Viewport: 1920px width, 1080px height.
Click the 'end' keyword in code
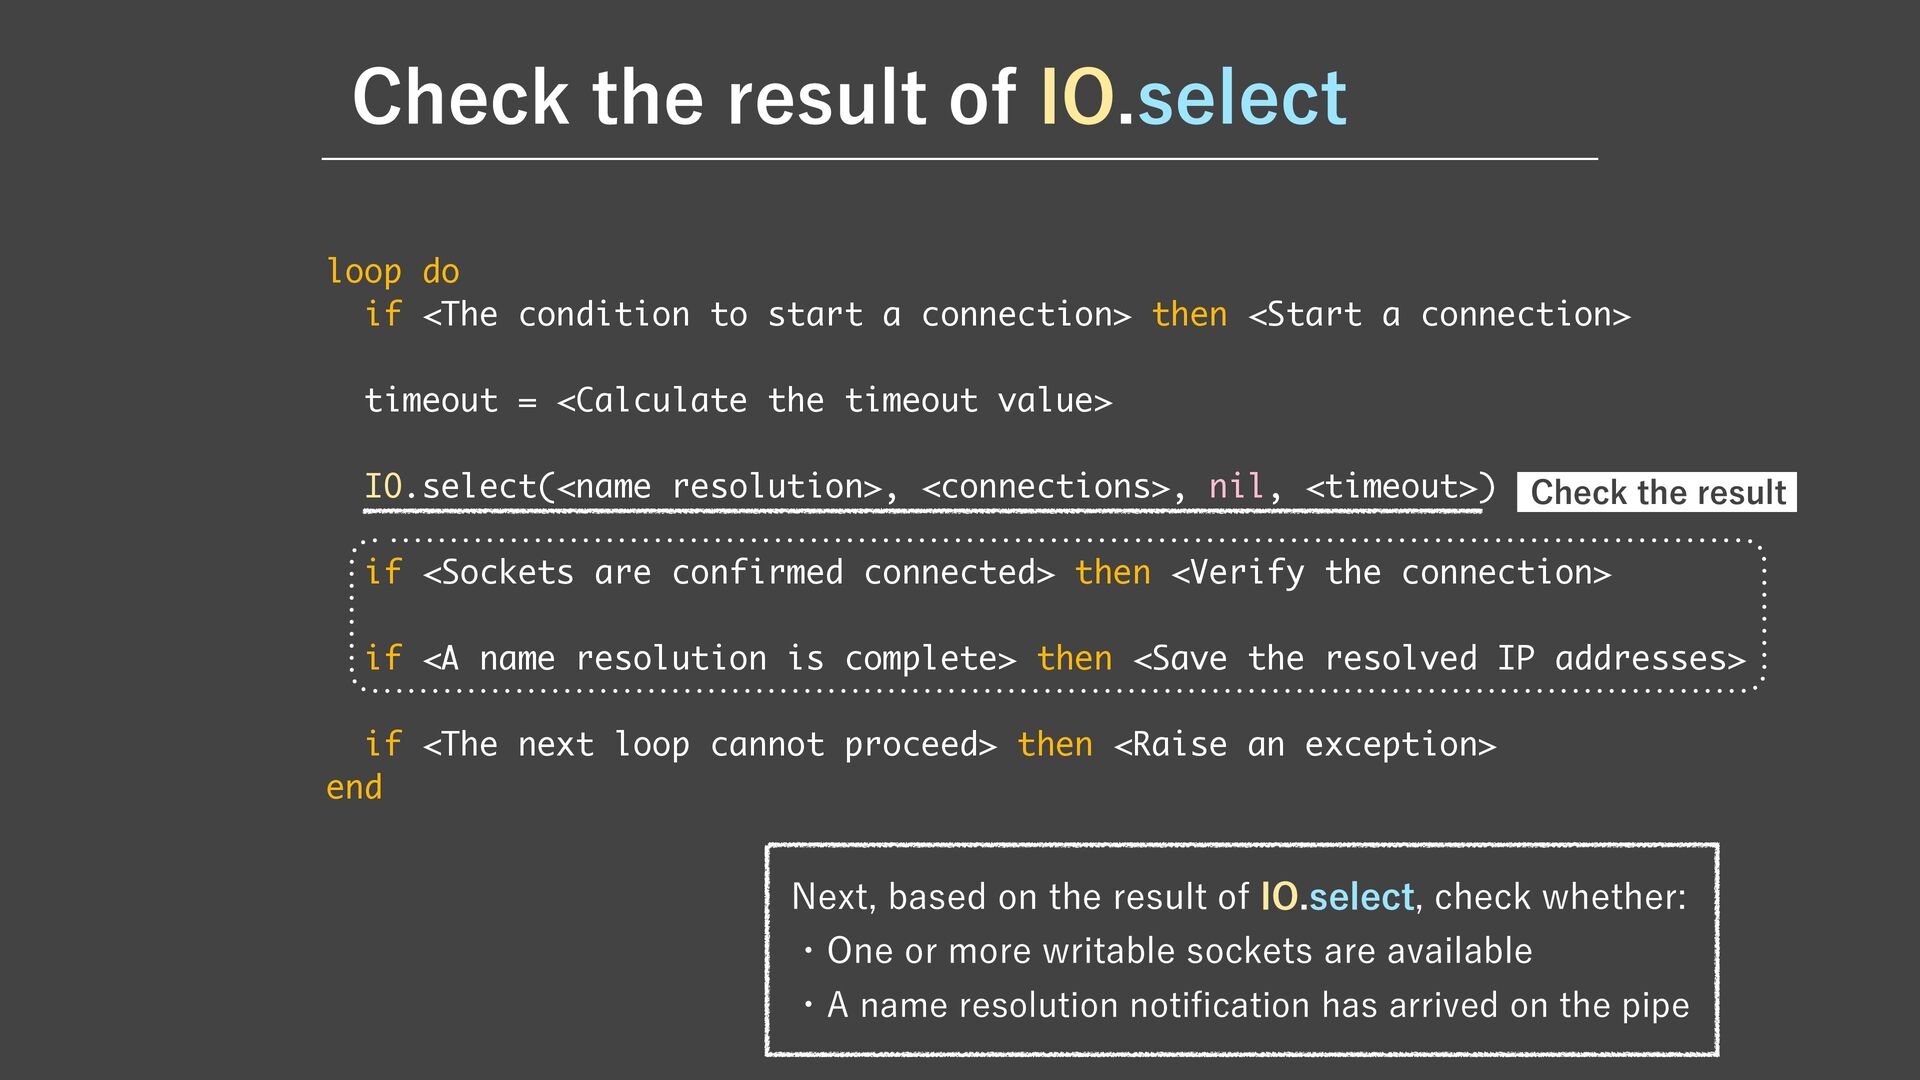pos(354,788)
